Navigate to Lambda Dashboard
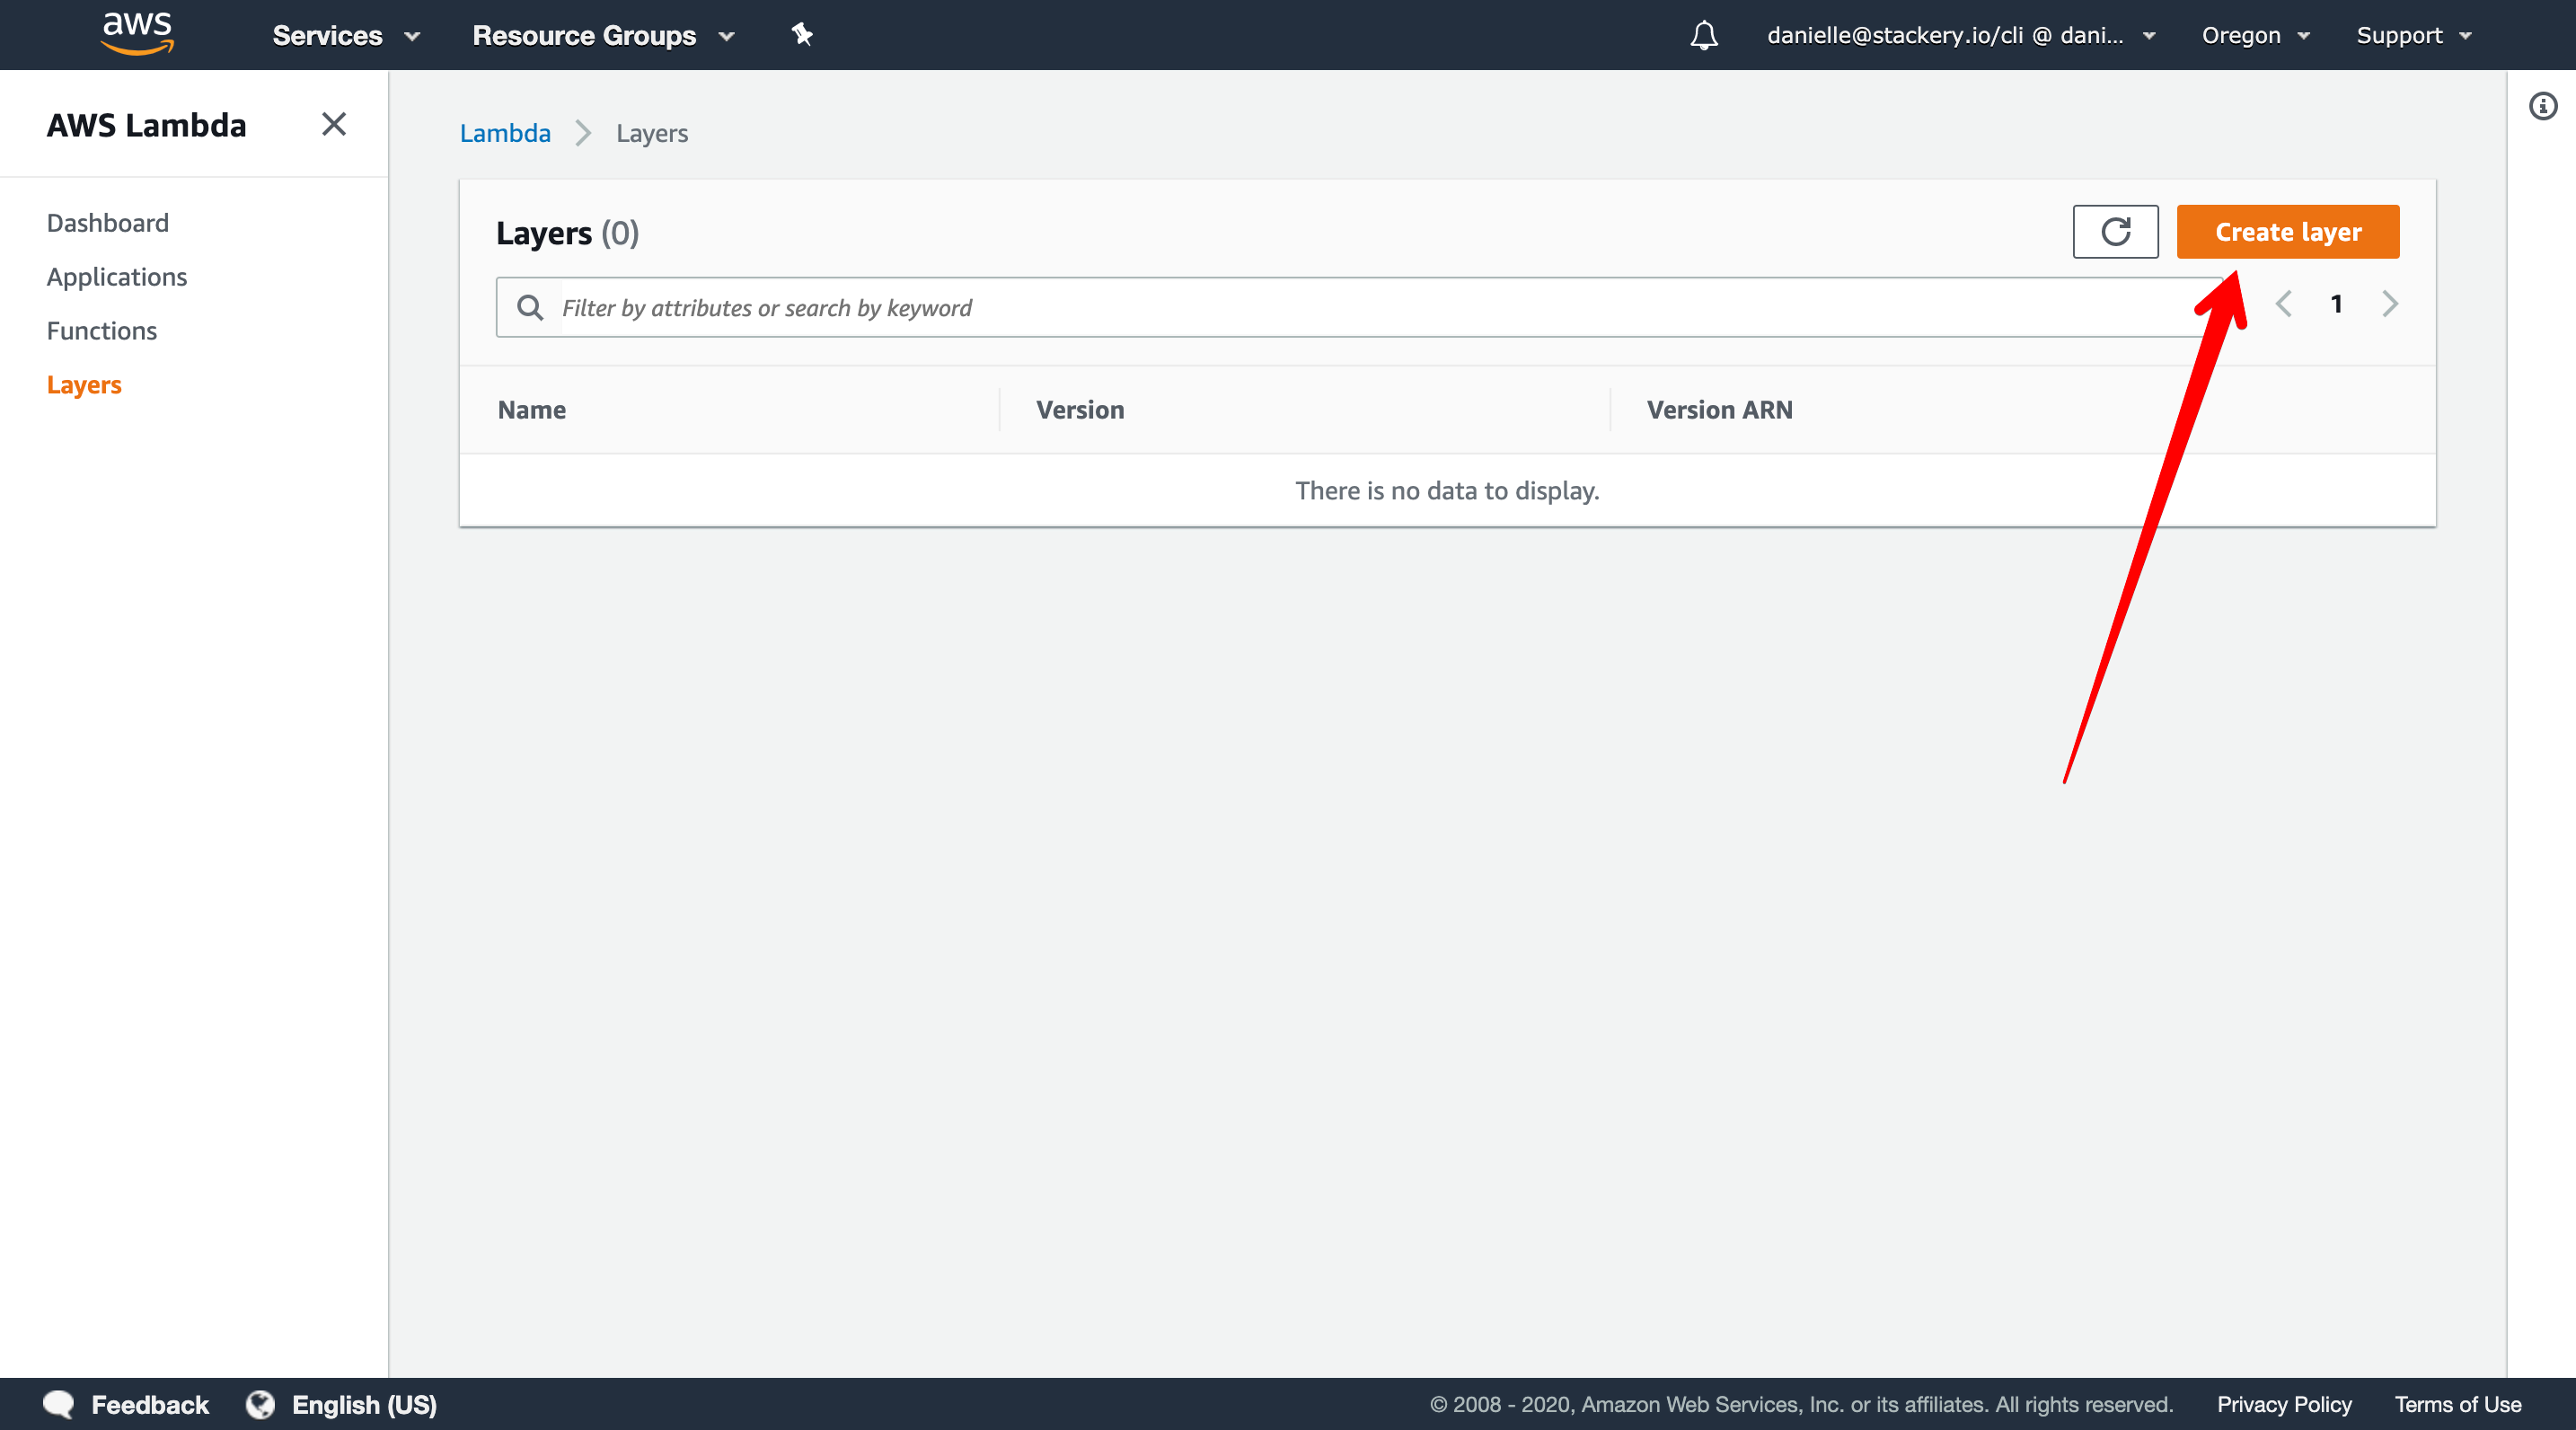Image resolution: width=2576 pixels, height=1430 pixels. tap(110, 222)
